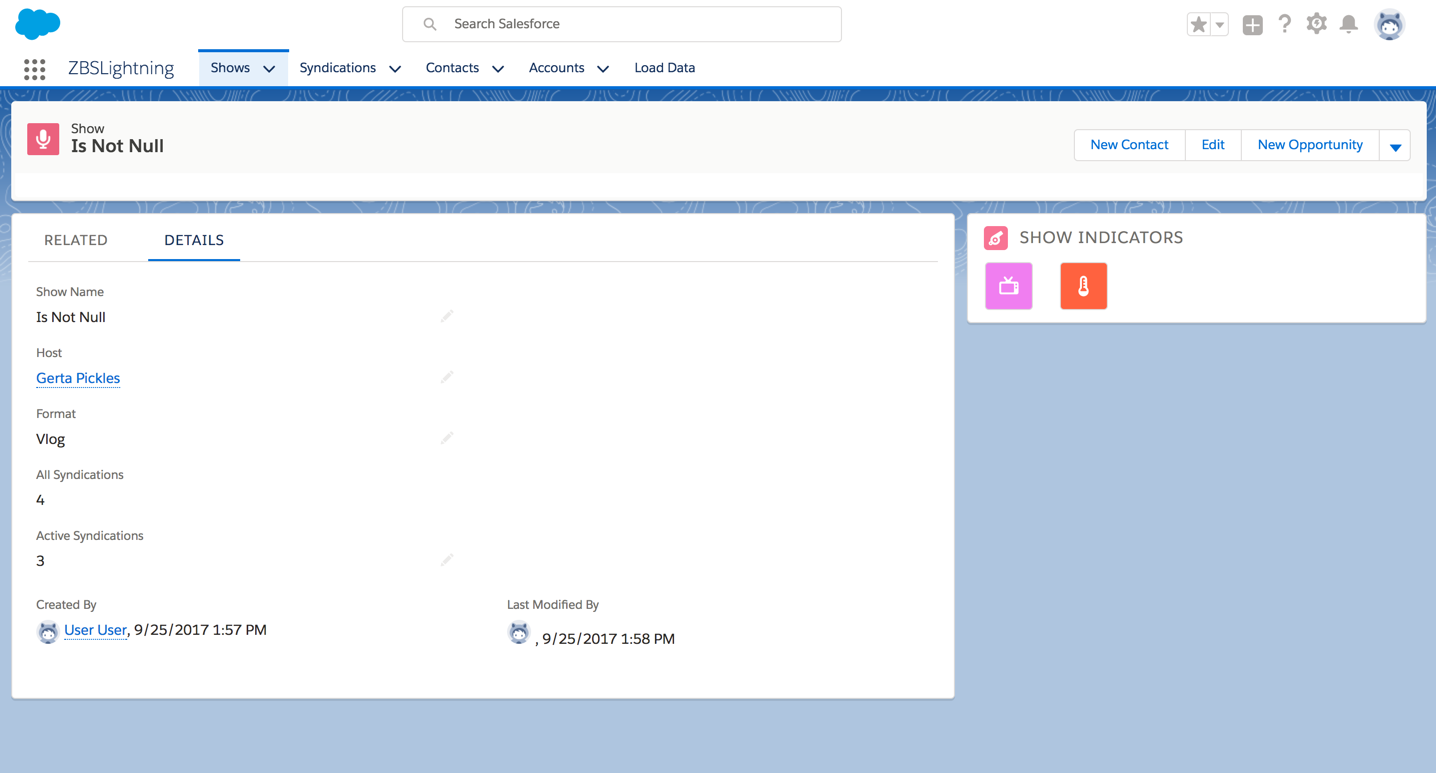1436x773 pixels.
Task: Click the Favorites star icon
Action: pos(1198,25)
